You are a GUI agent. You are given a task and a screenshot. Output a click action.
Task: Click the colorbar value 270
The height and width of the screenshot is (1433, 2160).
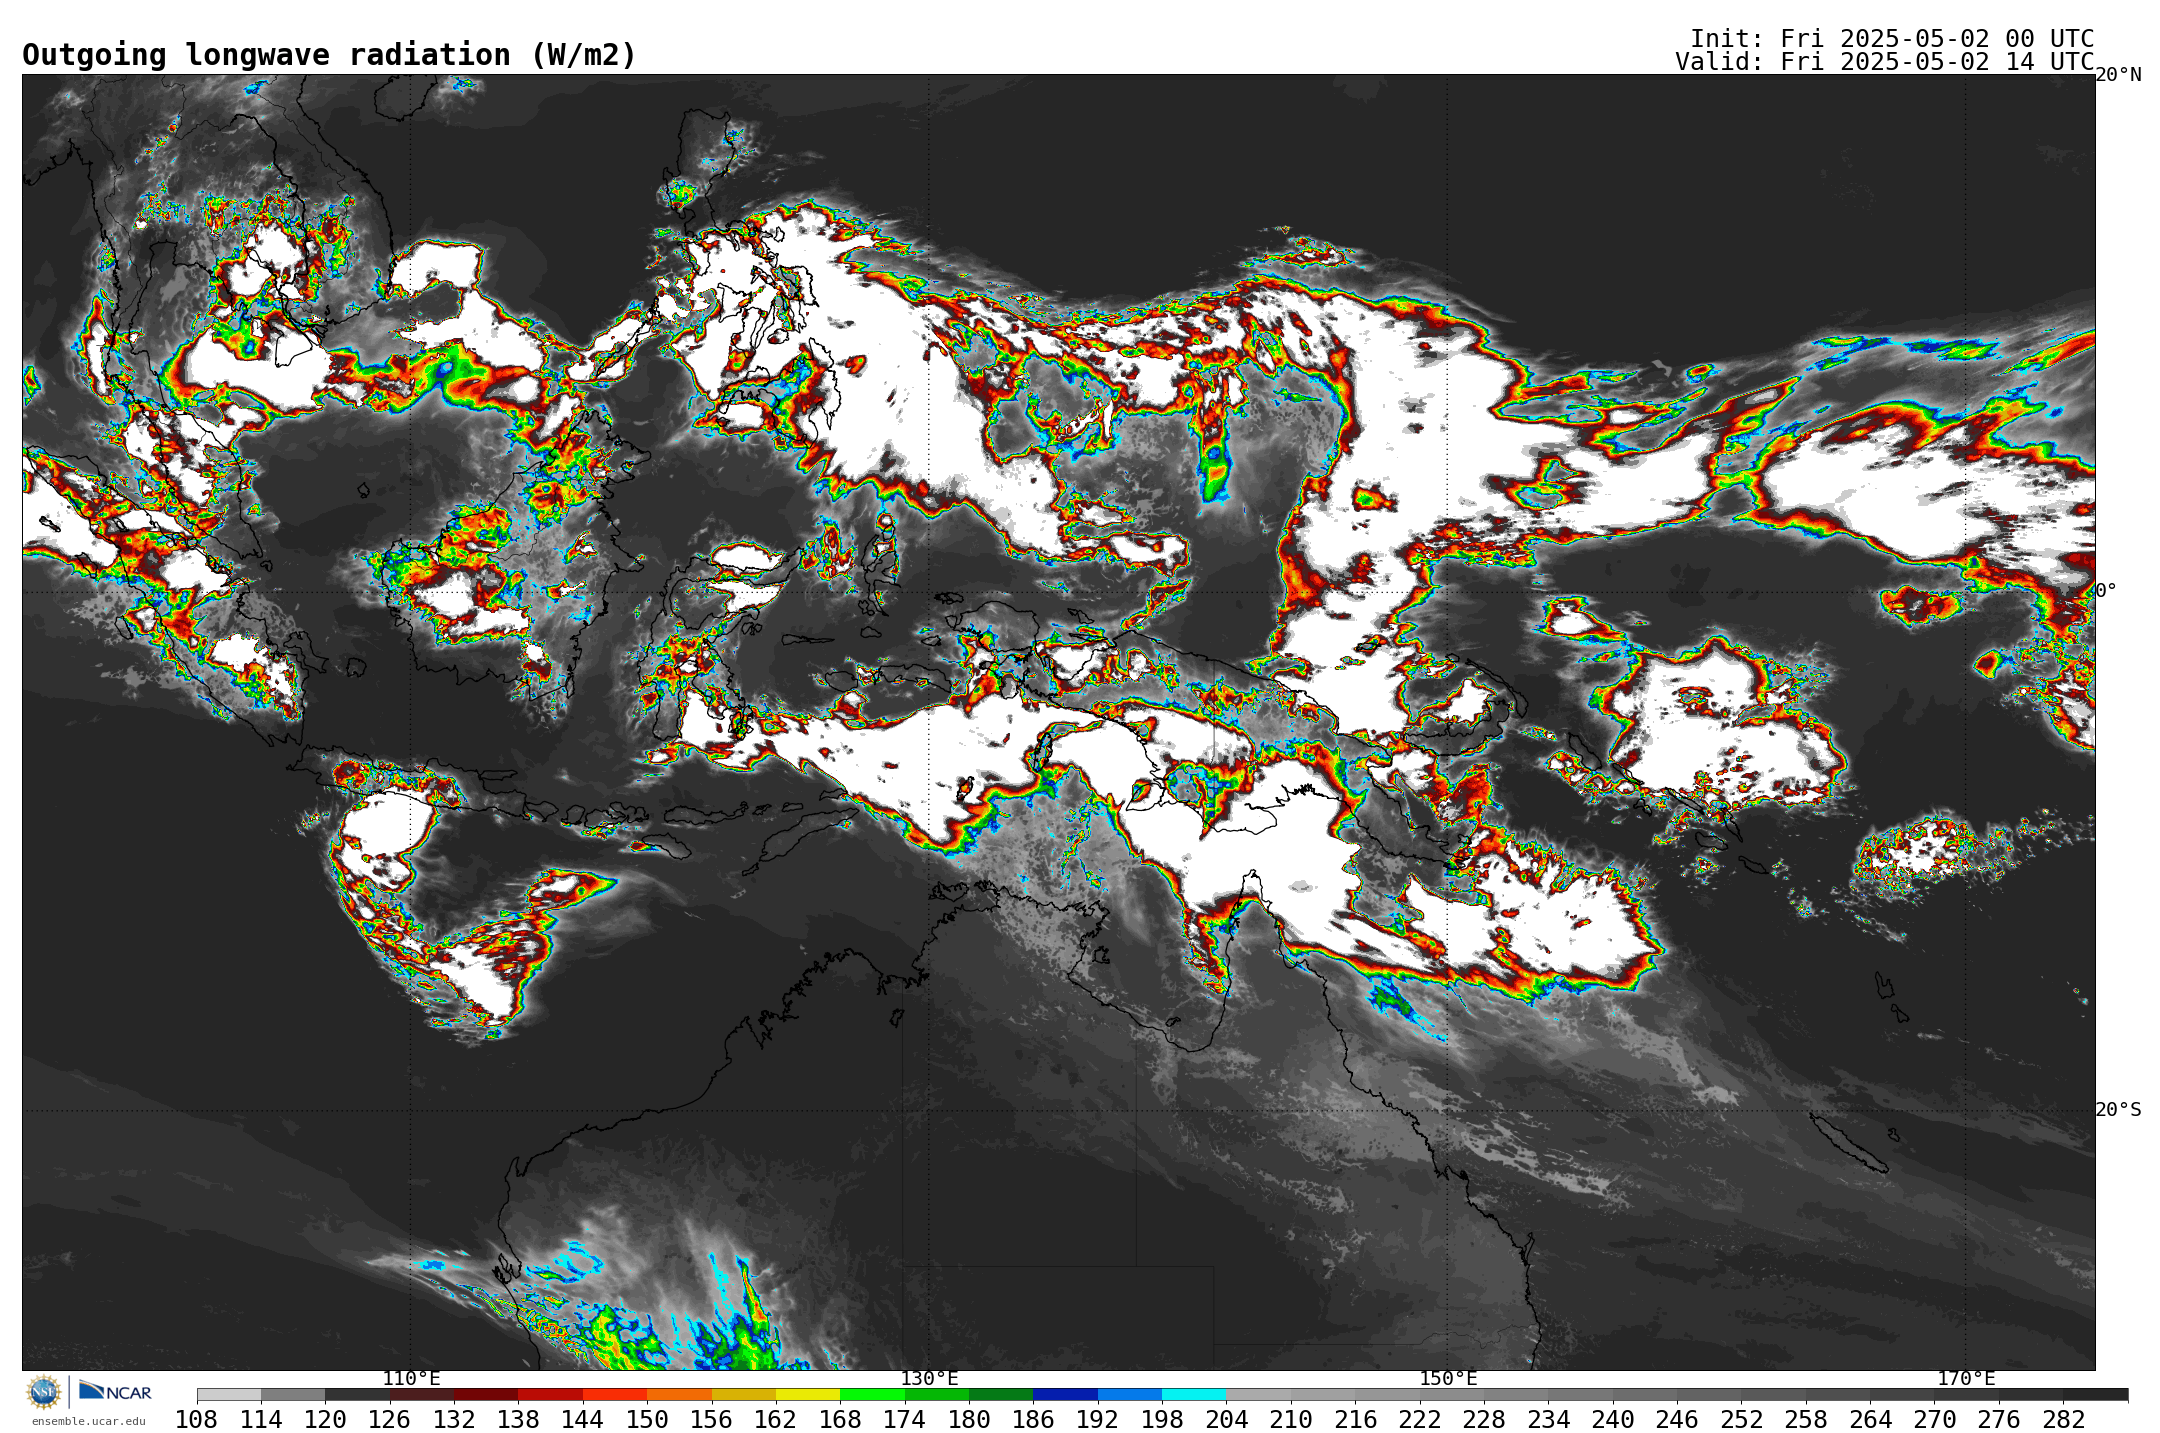coord(1934,1419)
